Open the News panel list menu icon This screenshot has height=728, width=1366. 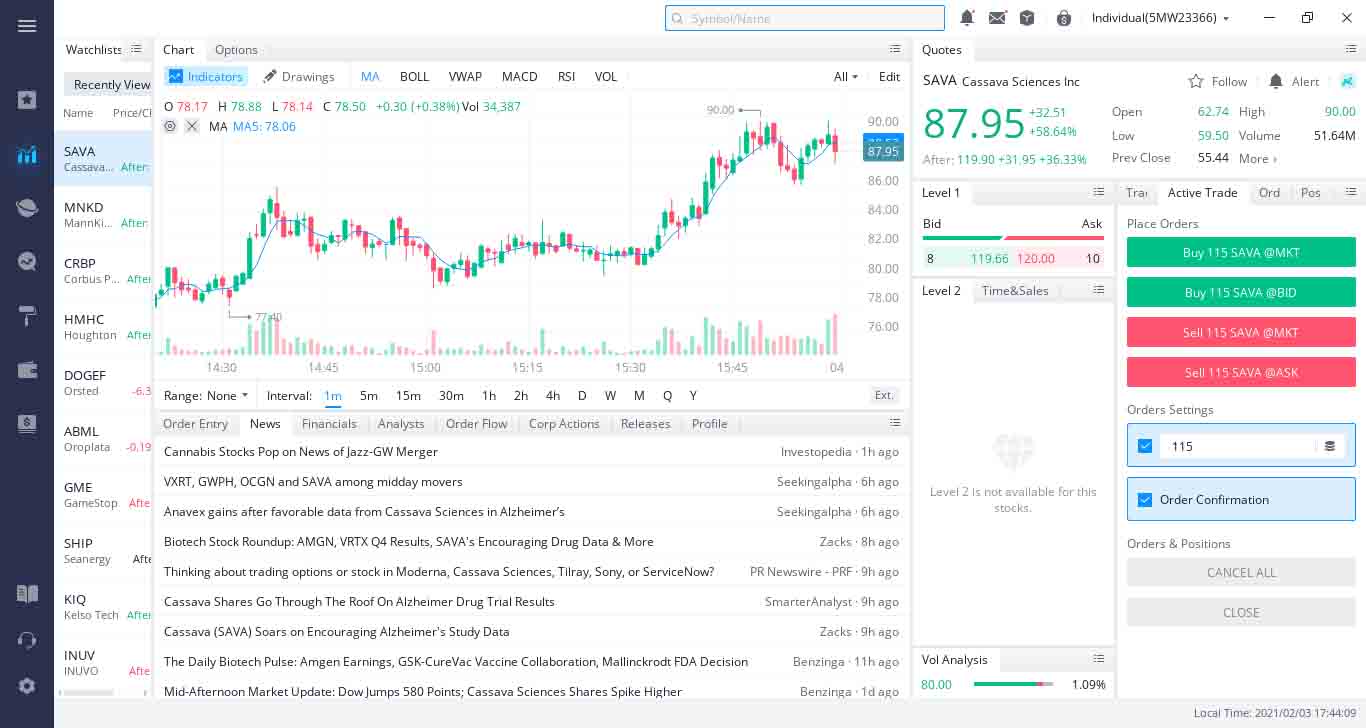coord(895,423)
